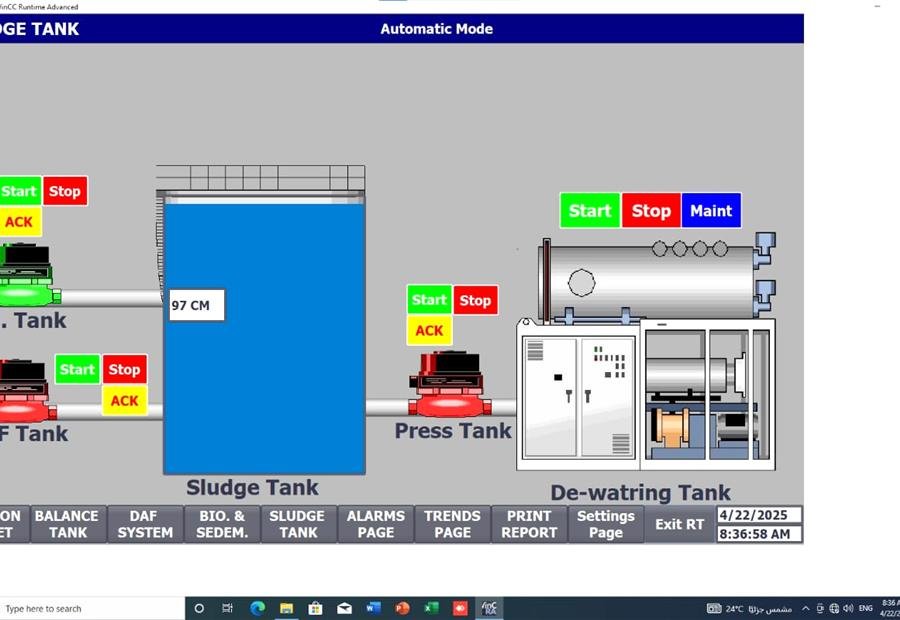Open File Explorer from taskbar
900x620 pixels.
click(x=286, y=608)
